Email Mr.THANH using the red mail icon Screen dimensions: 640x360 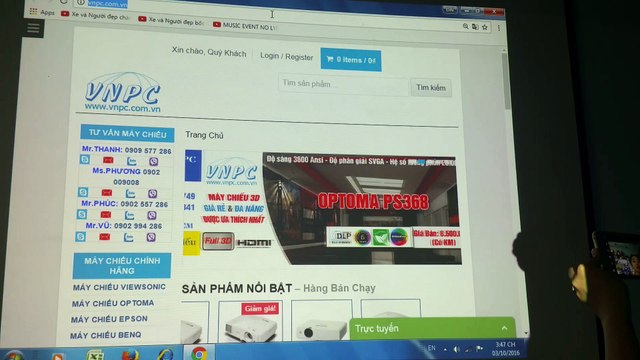click(x=108, y=160)
